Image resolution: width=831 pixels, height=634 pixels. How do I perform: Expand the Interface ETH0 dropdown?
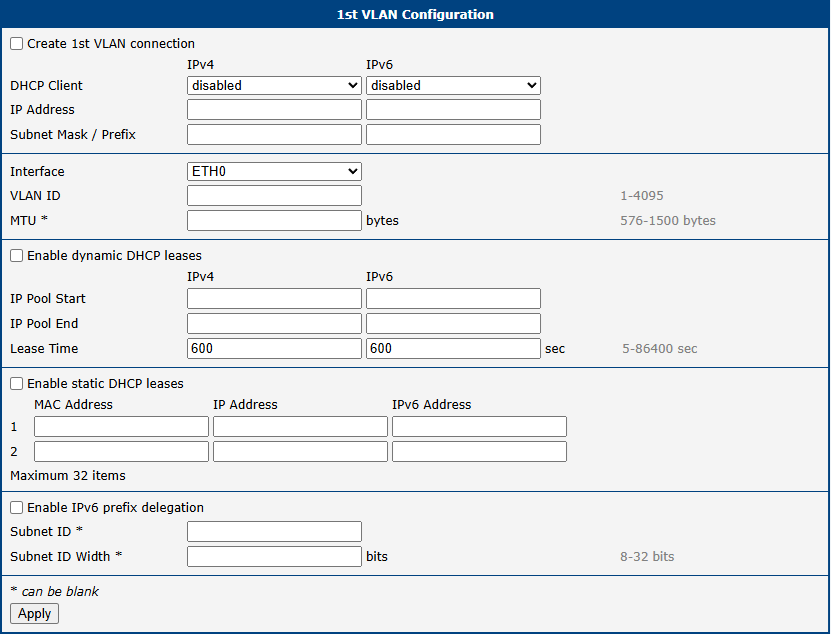(275, 171)
